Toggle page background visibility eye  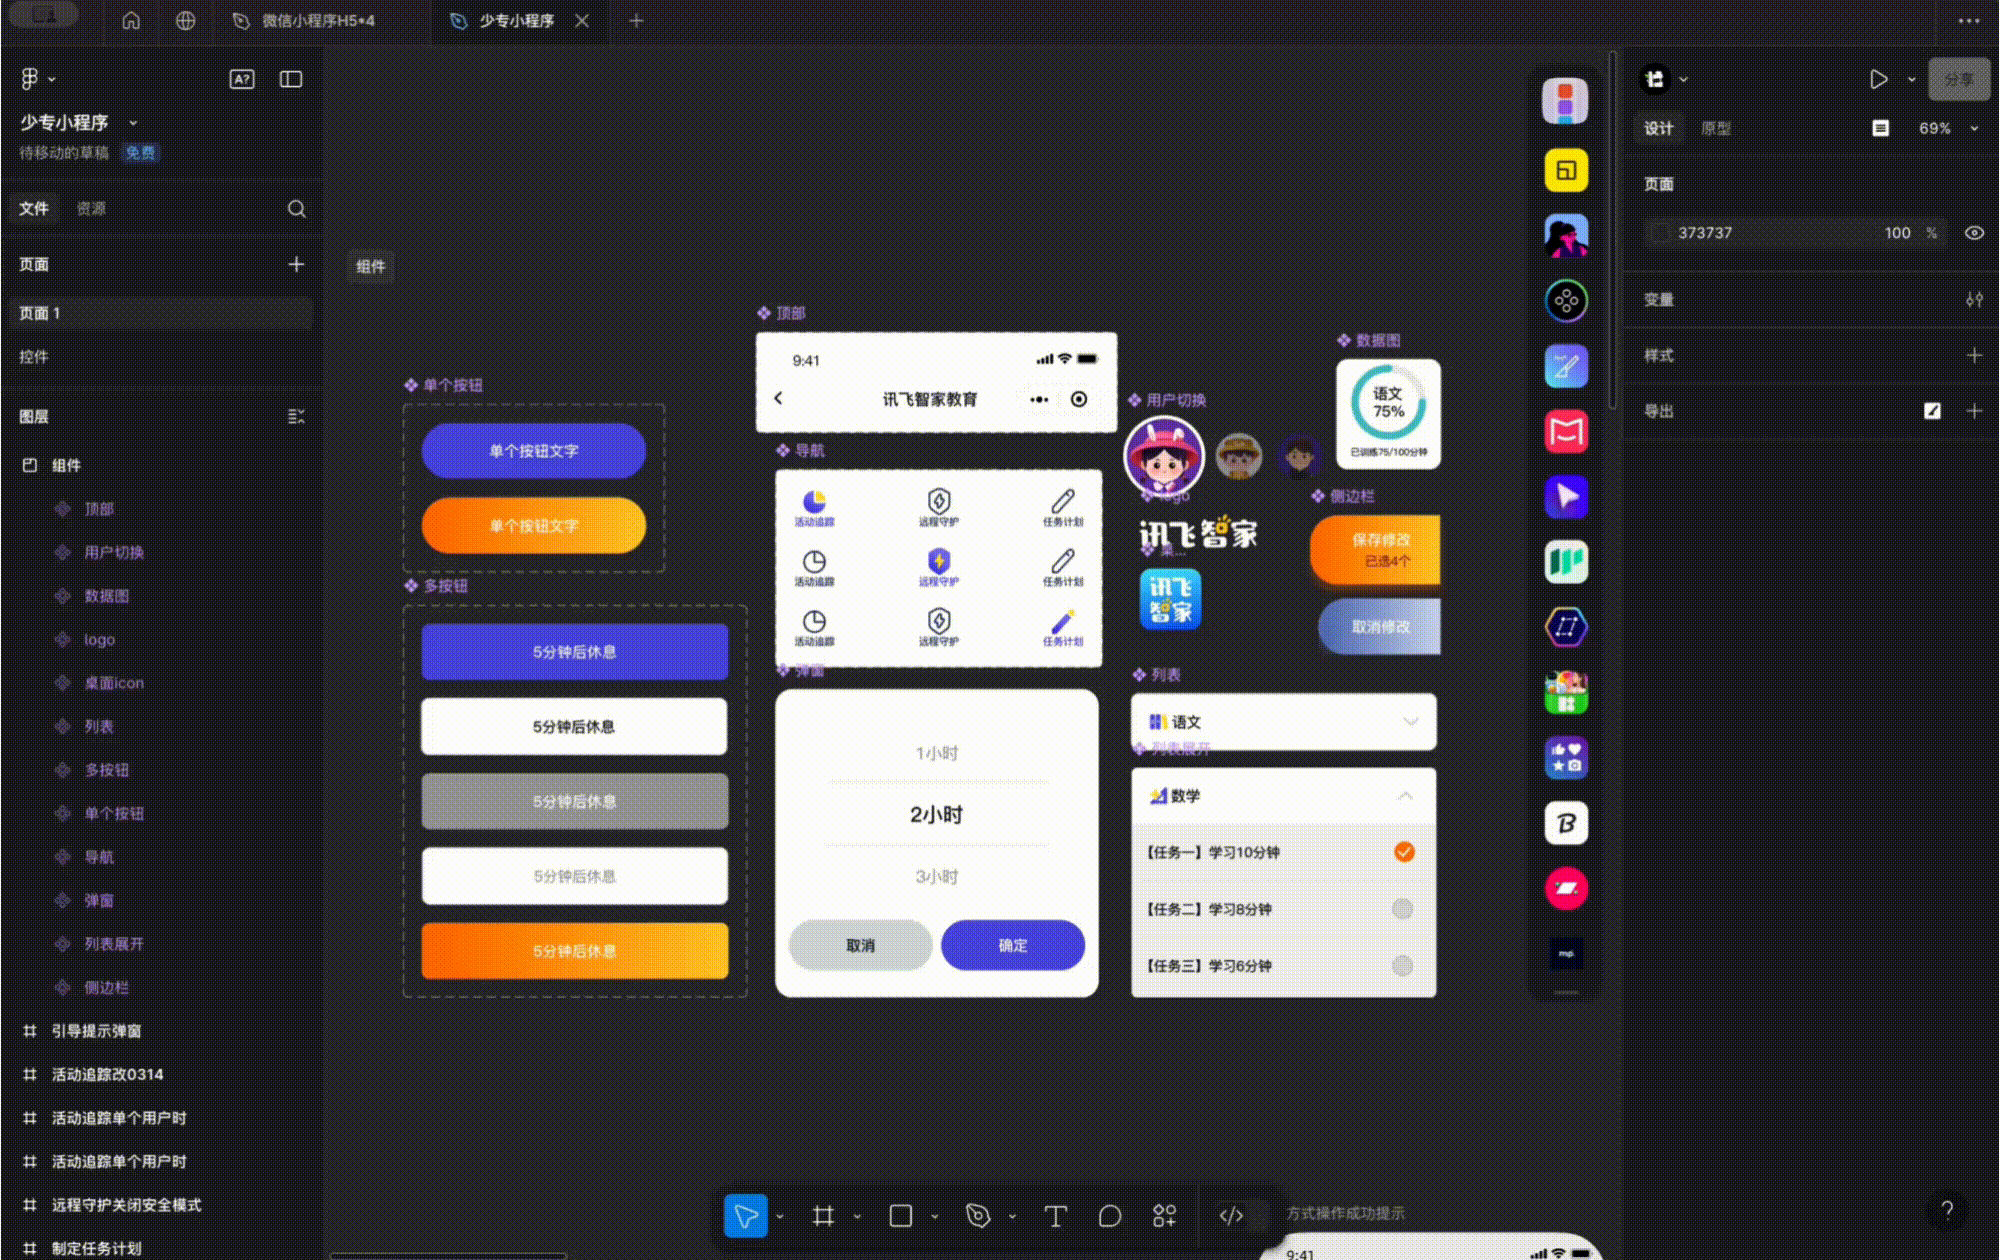pos(1974,232)
